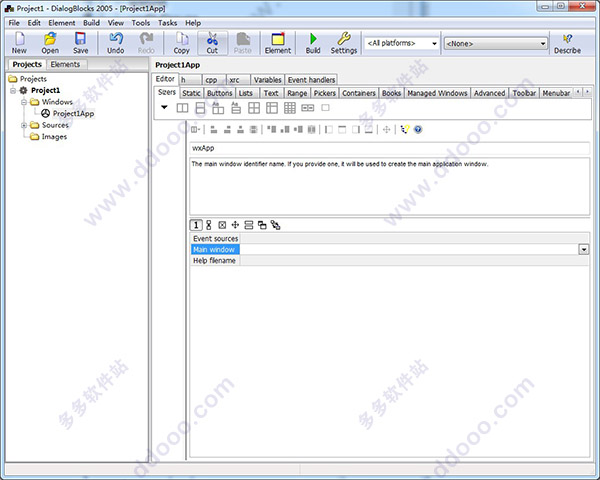Open the sizer layout dropdown in alignment toolbar
The image size is (600, 480).
click(x=196, y=129)
